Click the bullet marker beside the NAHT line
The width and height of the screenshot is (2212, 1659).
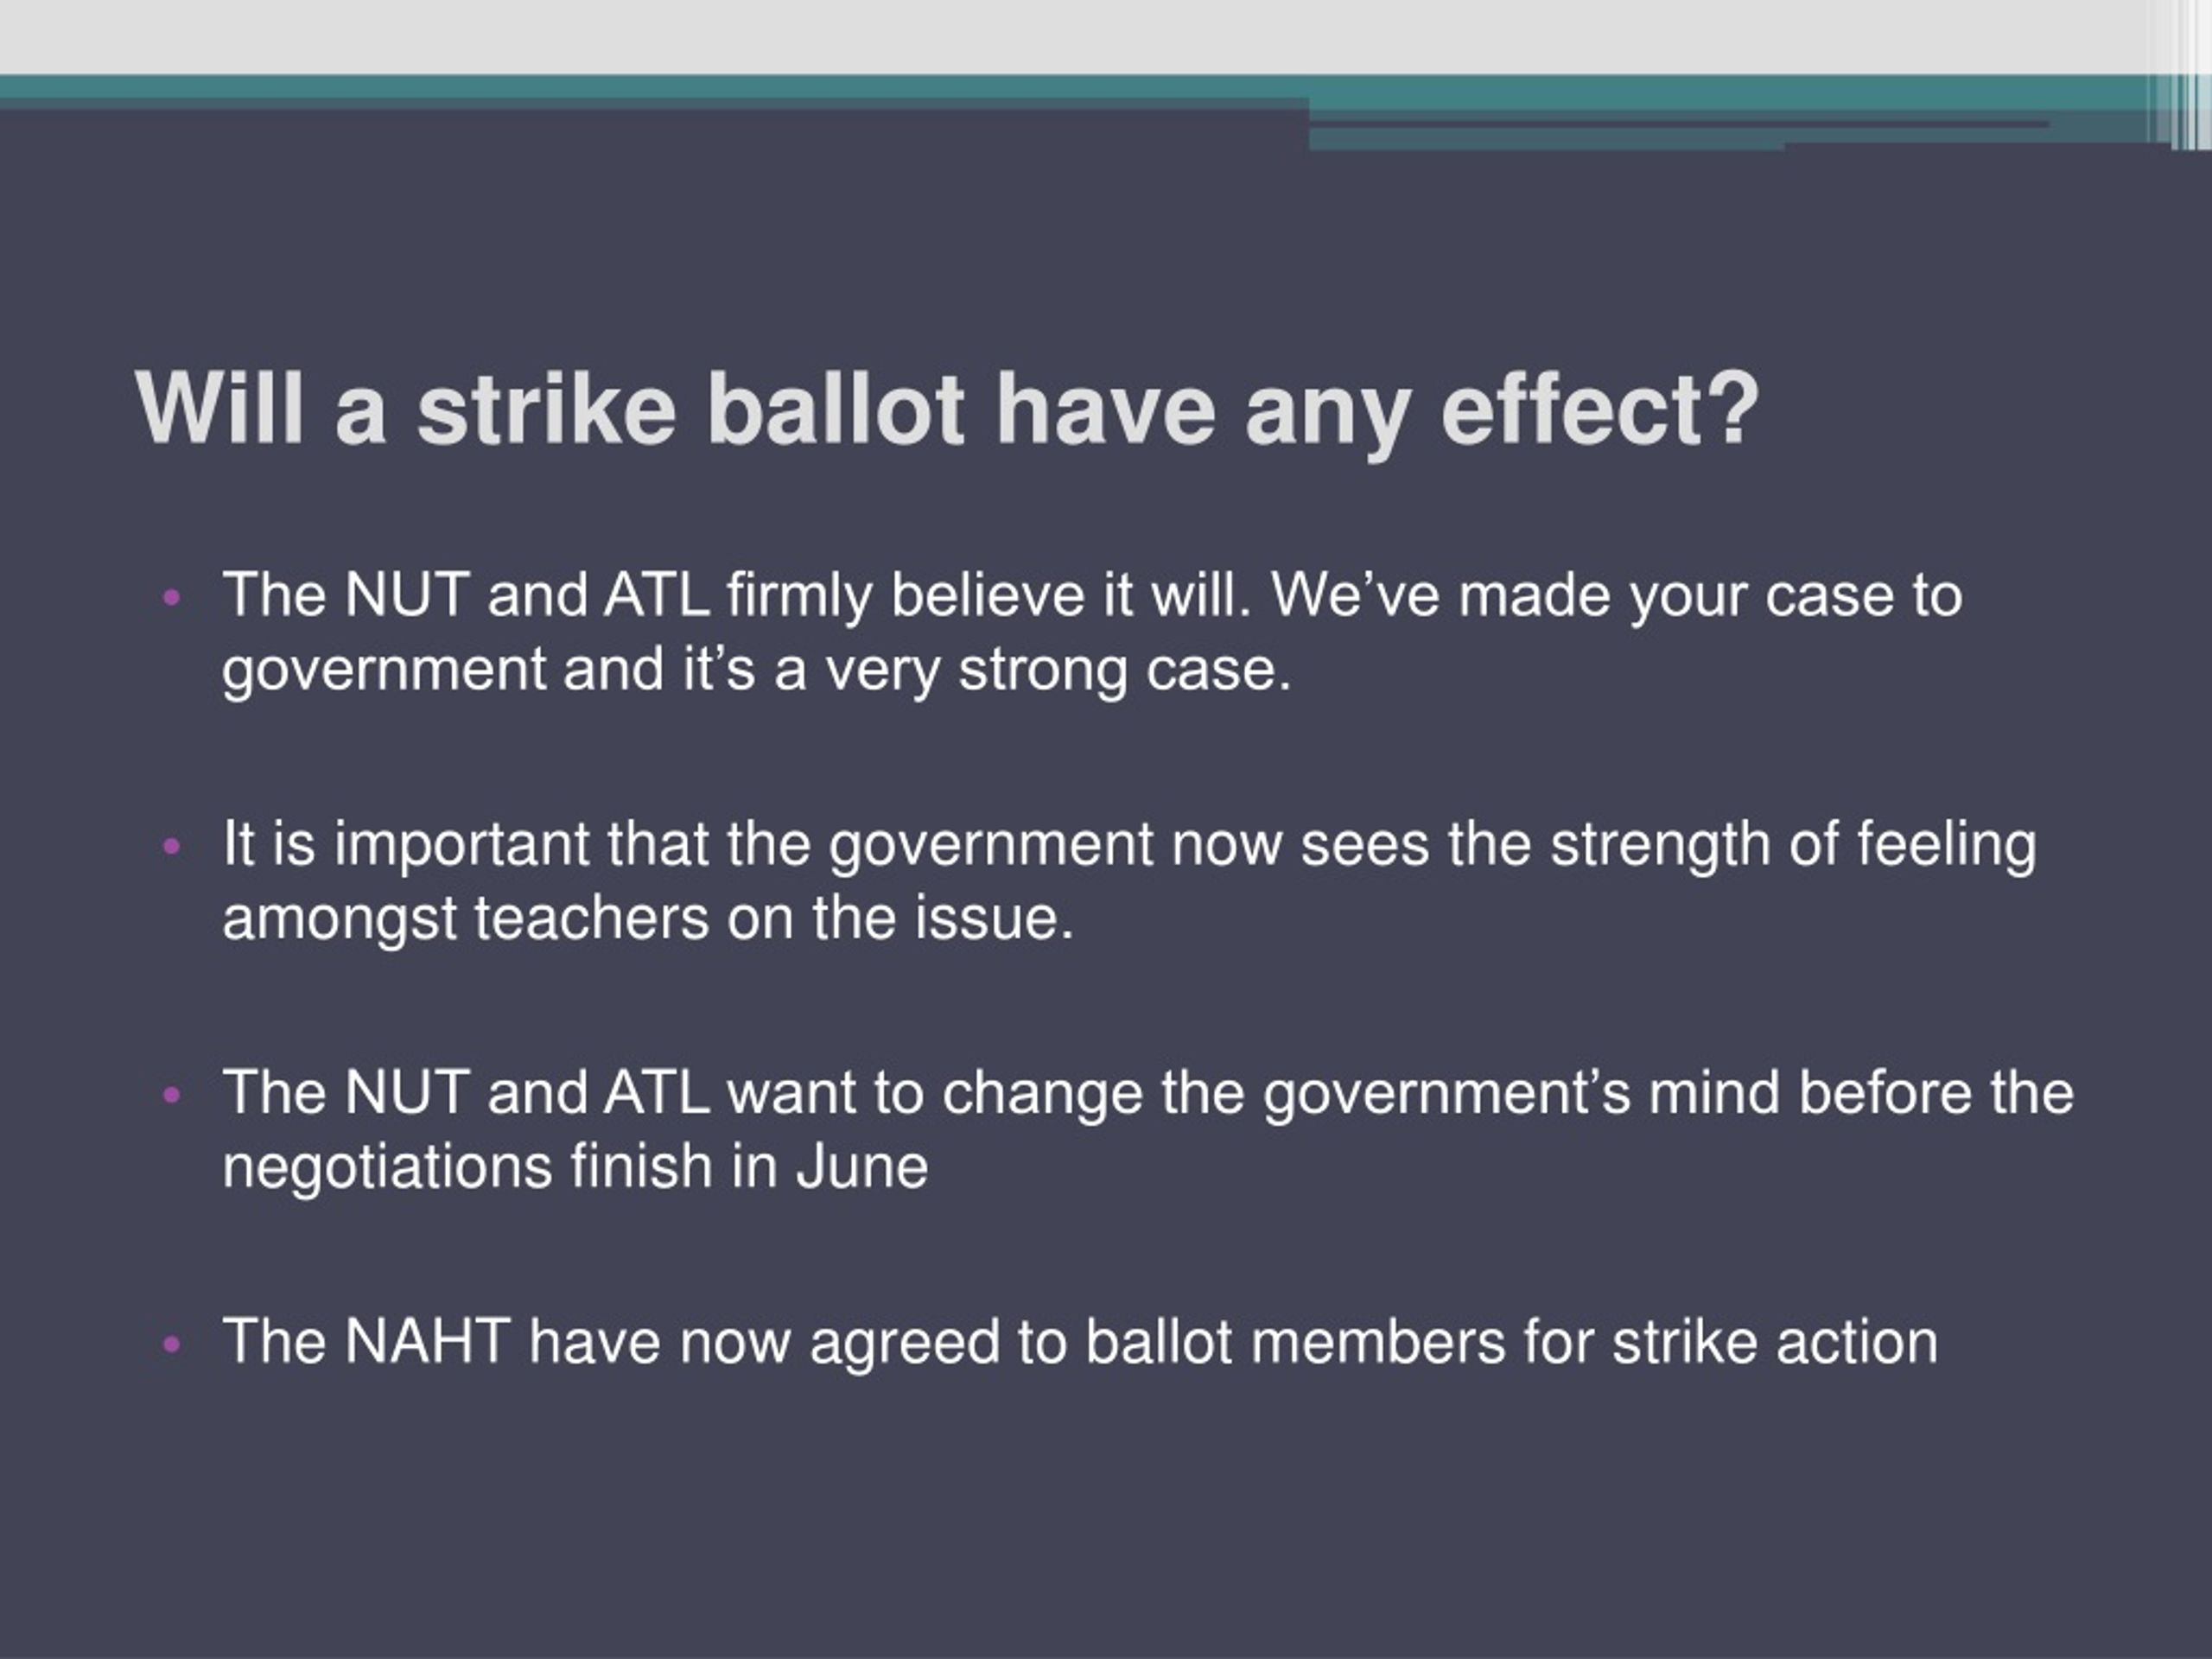[172, 1344]
